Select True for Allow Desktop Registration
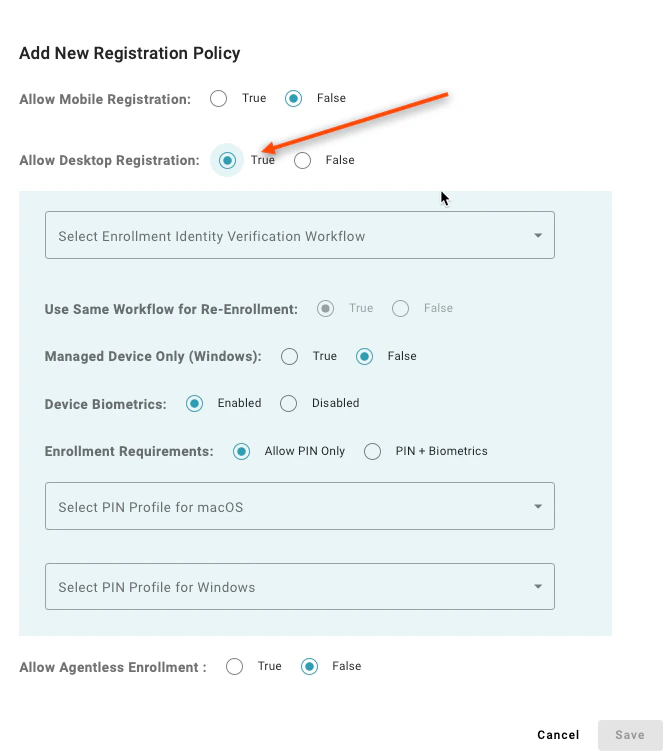Viewport: 665px width, 755px height. click(x=227, y=160)
